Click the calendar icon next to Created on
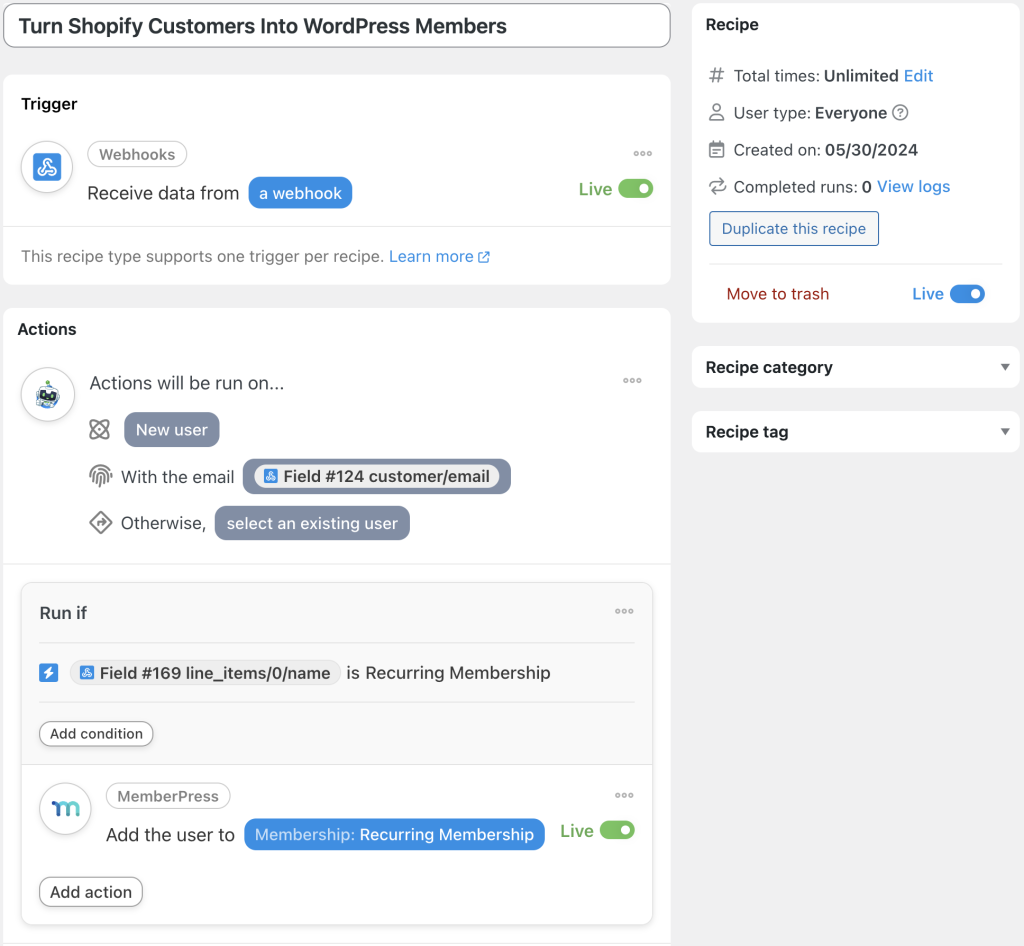1024x946 pixels. tap(715, 149)
